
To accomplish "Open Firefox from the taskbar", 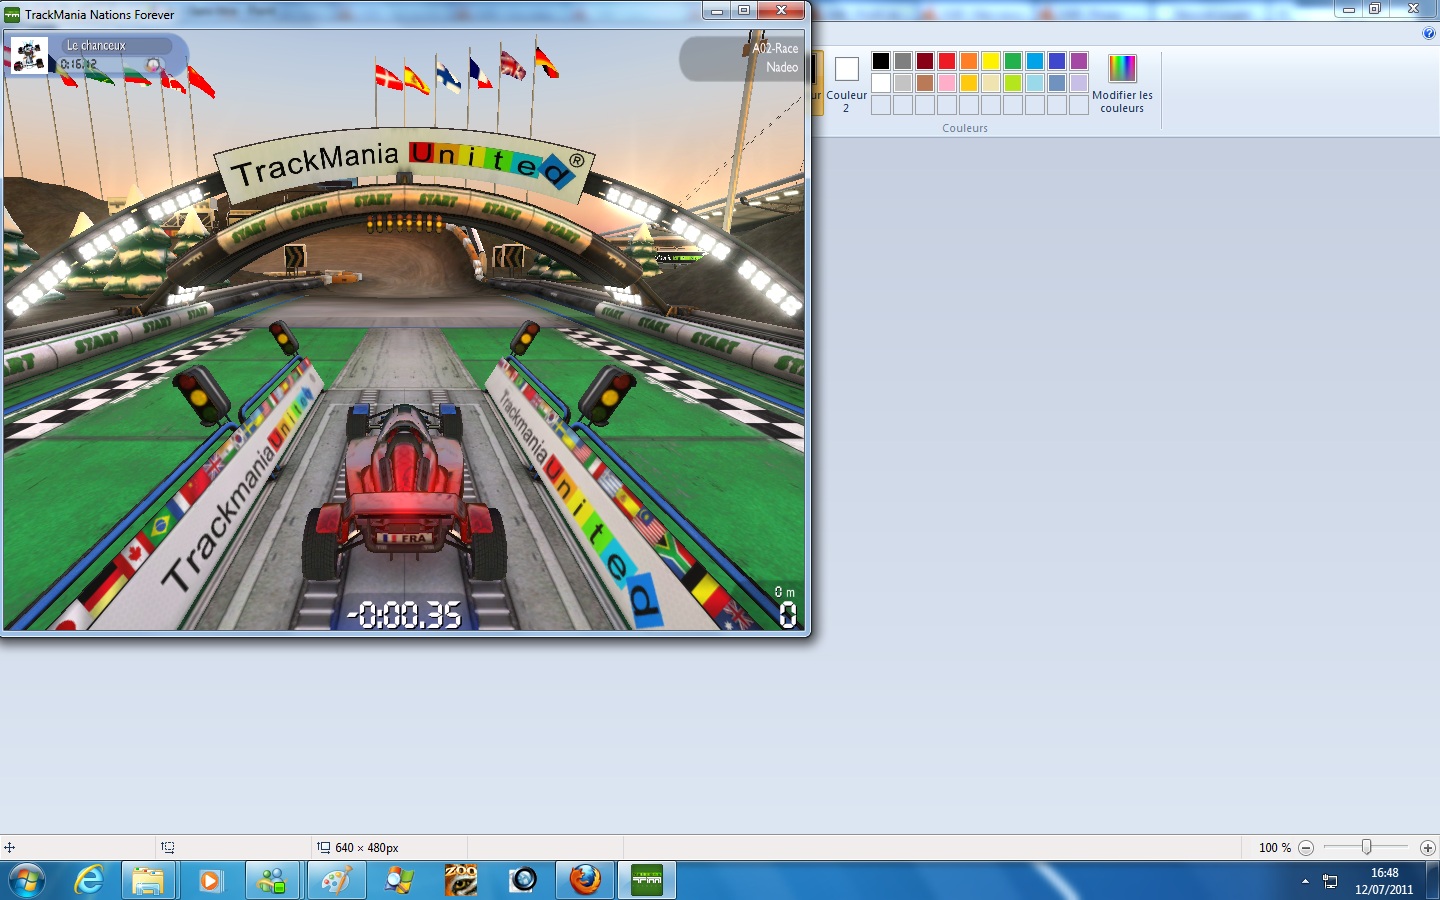I will click(585, 880).
